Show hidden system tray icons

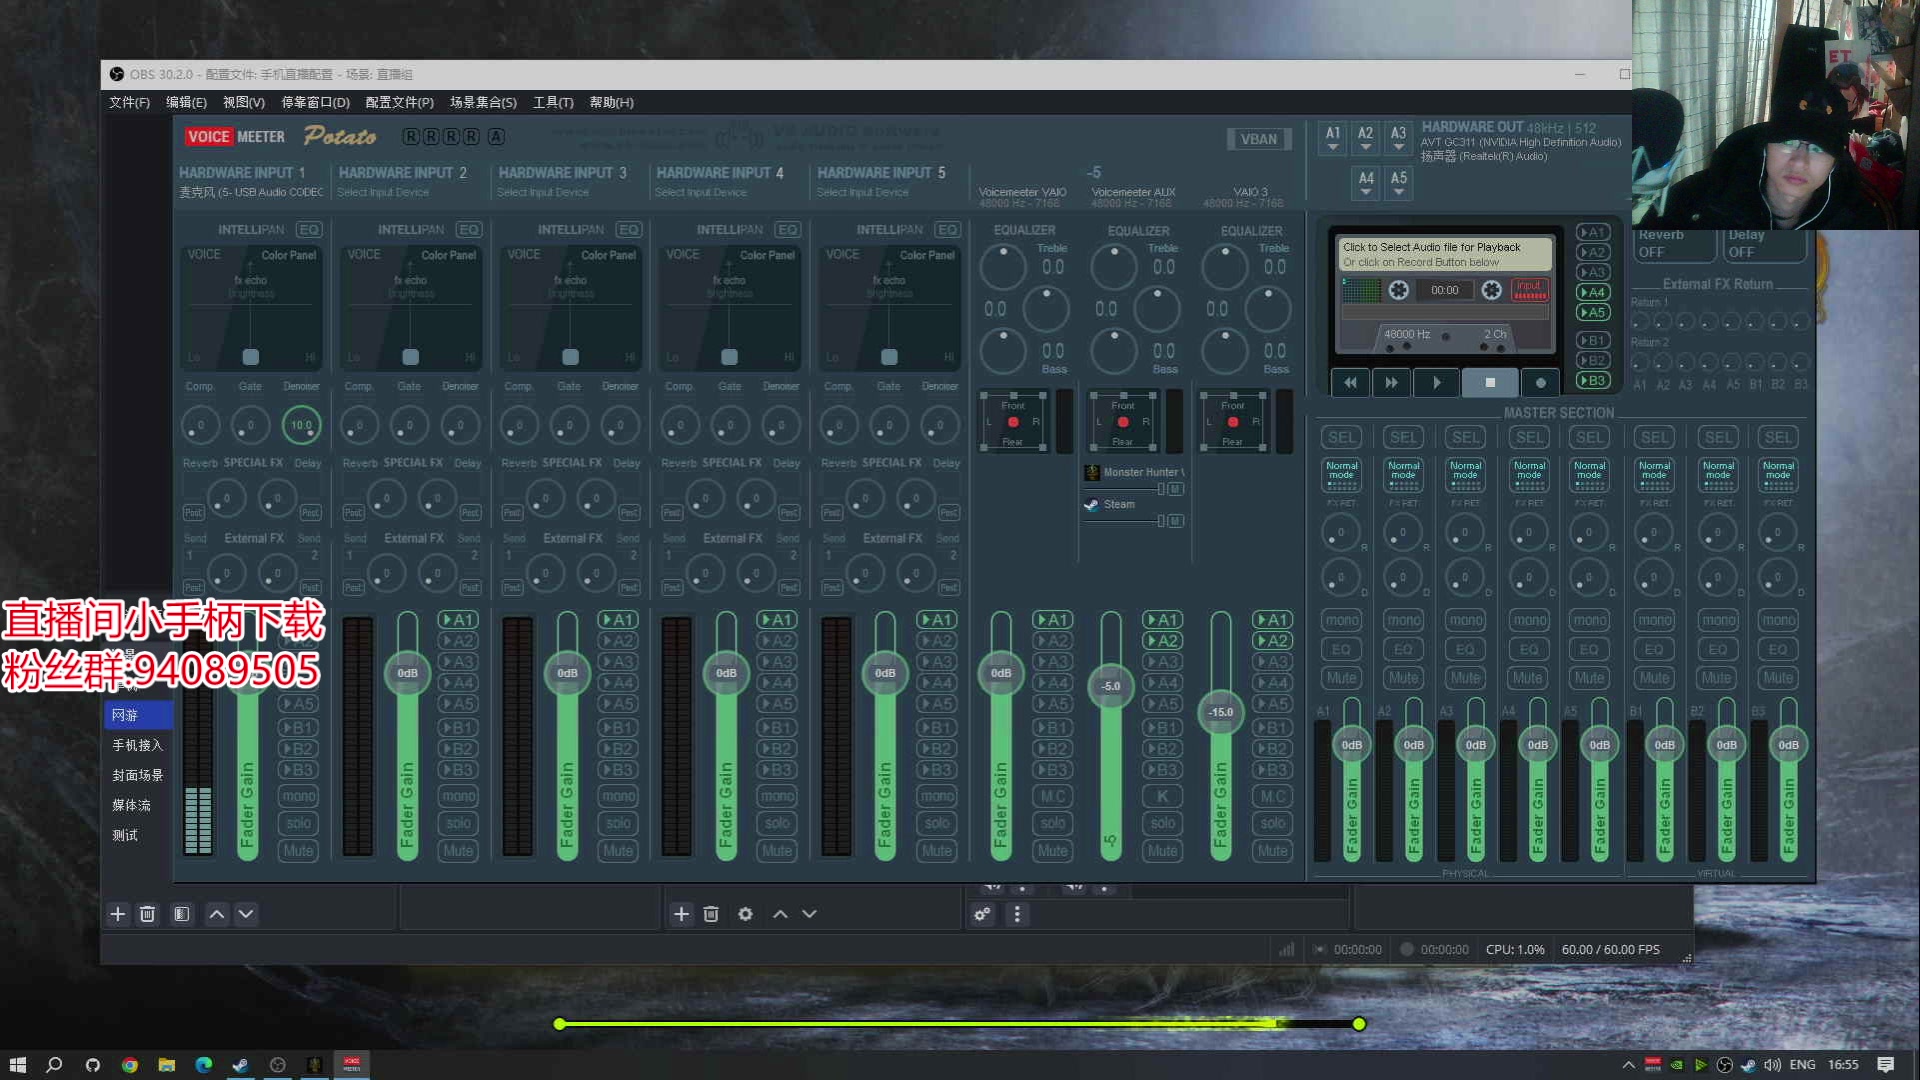click(x=1628, y=1065)
